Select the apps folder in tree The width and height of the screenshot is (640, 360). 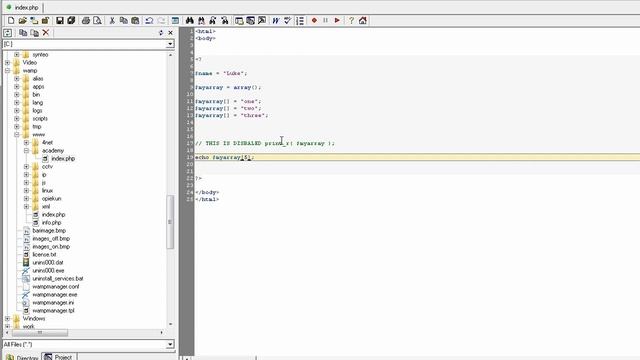point(38,87)
